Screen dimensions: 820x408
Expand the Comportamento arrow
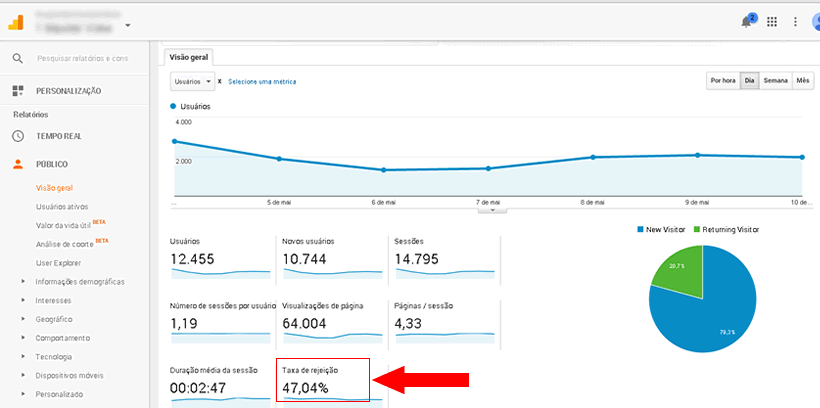pyautogui.click(x=23, y=338)
